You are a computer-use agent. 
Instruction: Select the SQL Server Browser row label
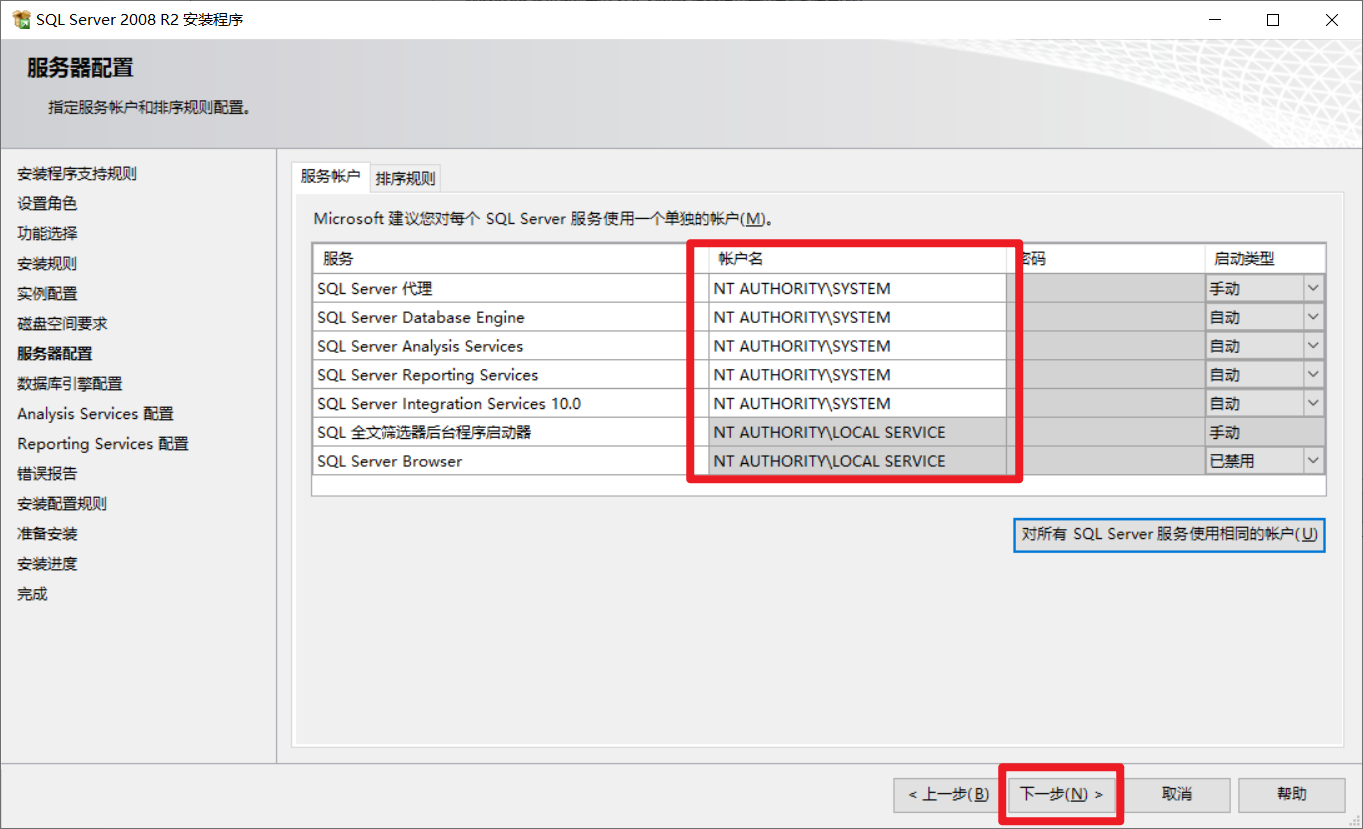(x=390, y=462)
